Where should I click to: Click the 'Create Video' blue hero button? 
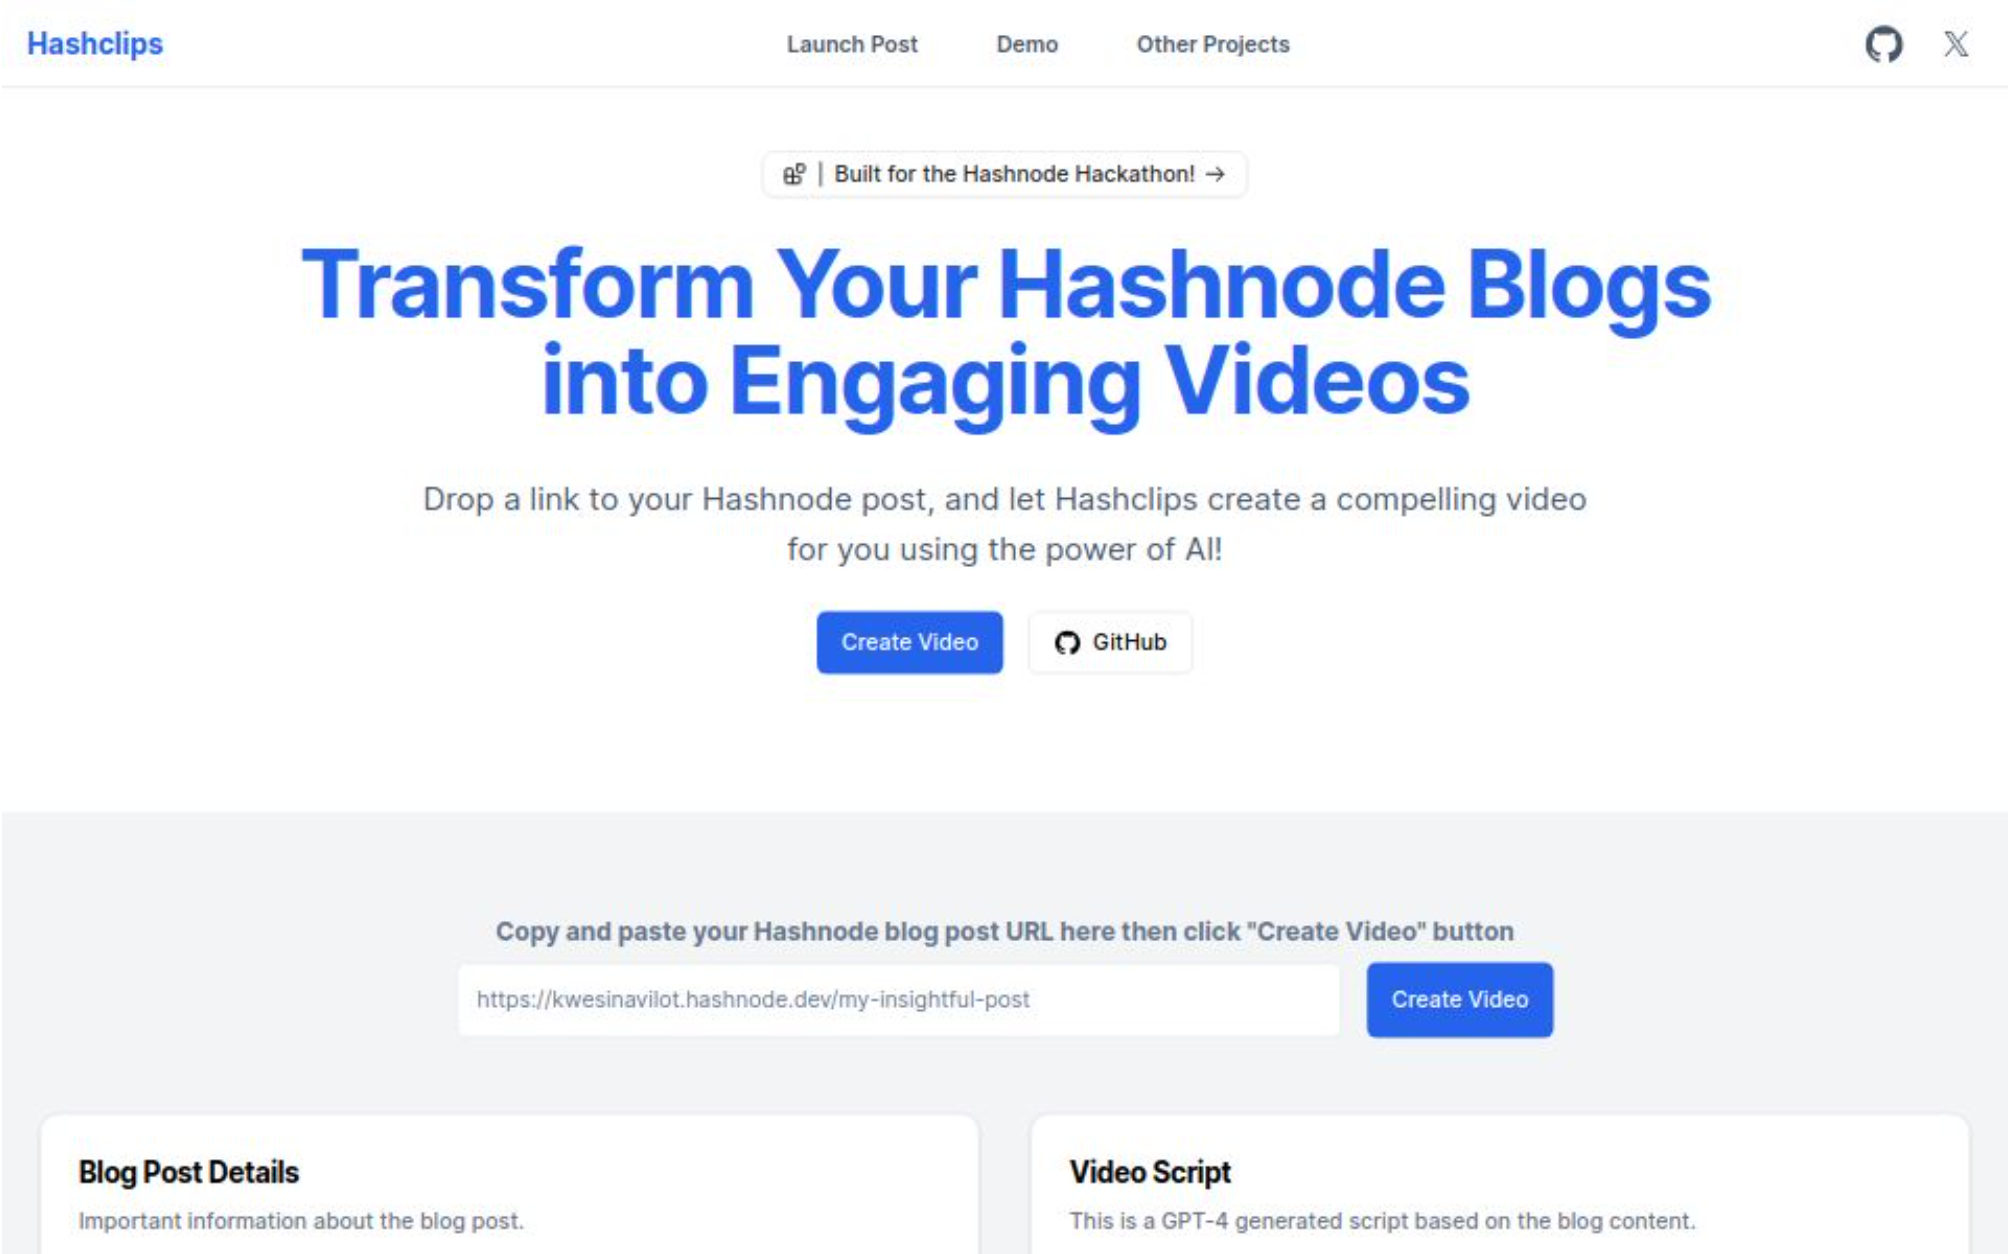click(x=908, y=641)
